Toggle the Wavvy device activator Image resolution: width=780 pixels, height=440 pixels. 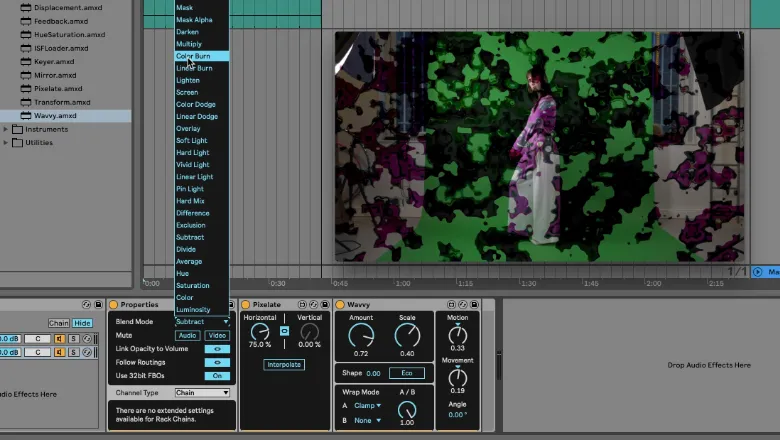click(341, 304)
